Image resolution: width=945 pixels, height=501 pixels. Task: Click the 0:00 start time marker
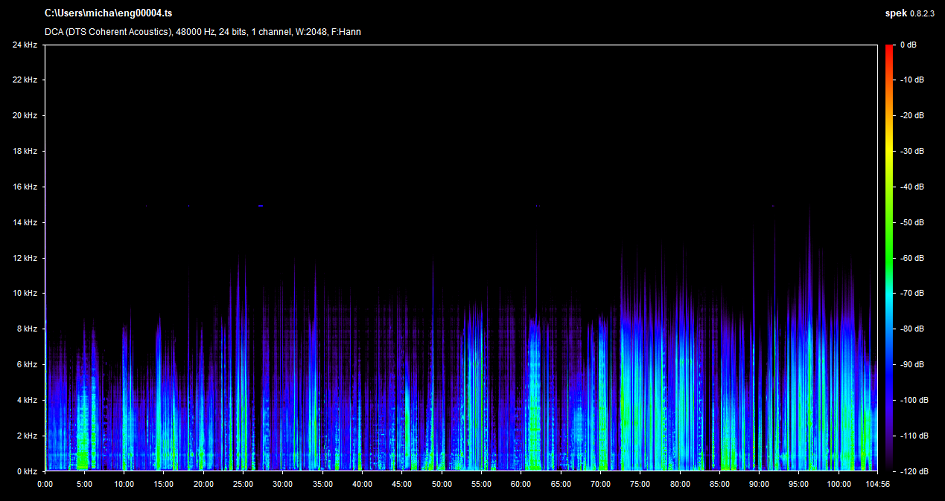point(45,484)
